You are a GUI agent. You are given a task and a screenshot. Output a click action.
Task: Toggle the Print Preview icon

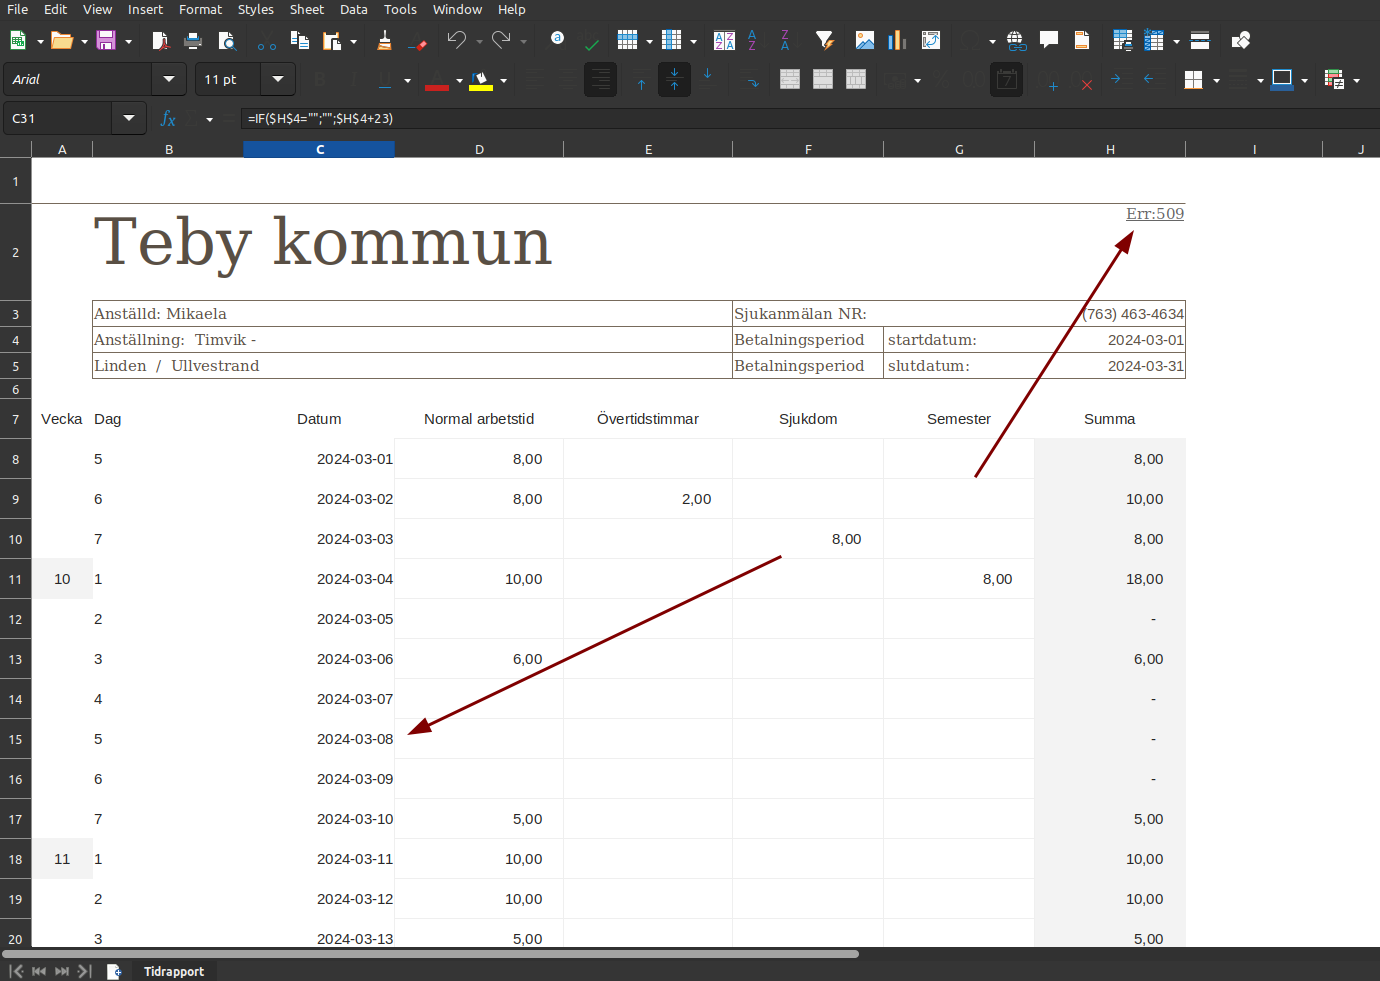tap(227, 40)
